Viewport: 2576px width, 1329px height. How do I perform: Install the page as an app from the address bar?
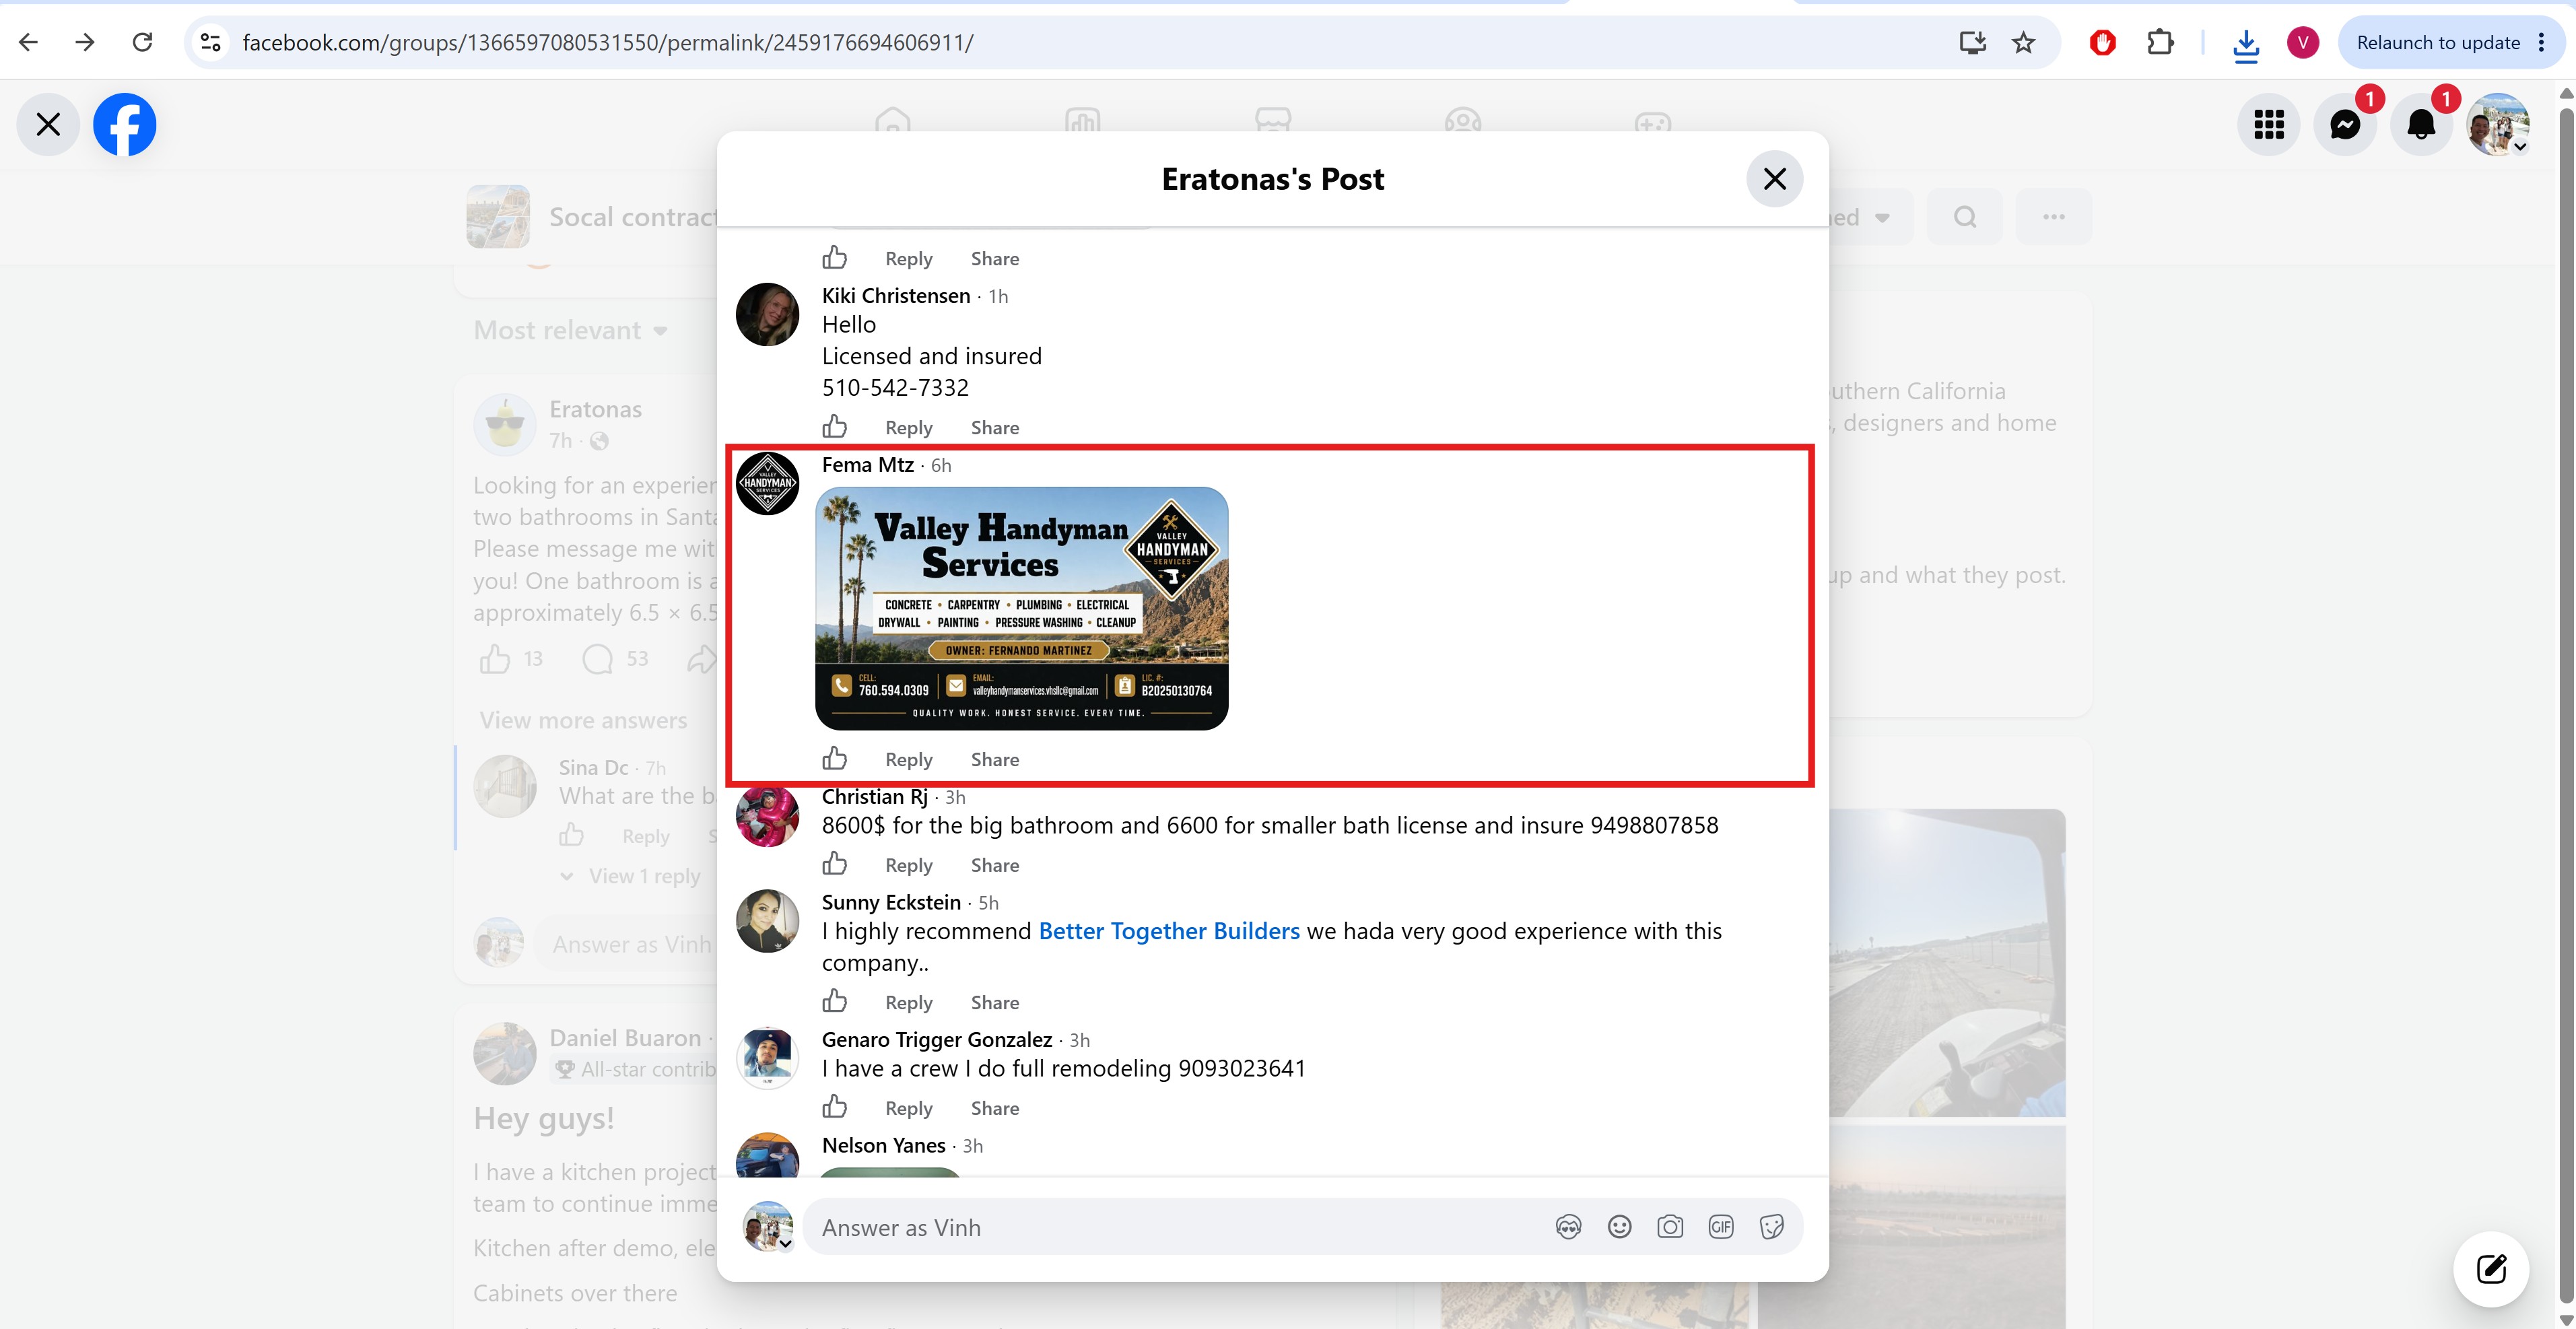1972,42
